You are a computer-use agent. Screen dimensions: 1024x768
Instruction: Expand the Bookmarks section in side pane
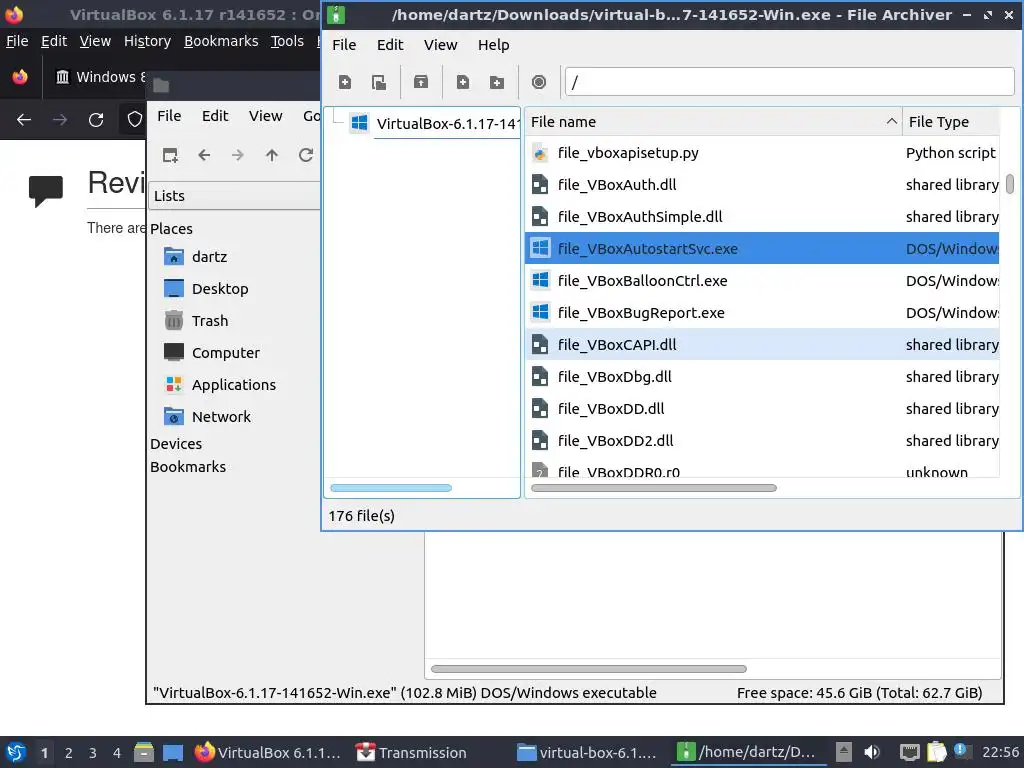[188, 467]
